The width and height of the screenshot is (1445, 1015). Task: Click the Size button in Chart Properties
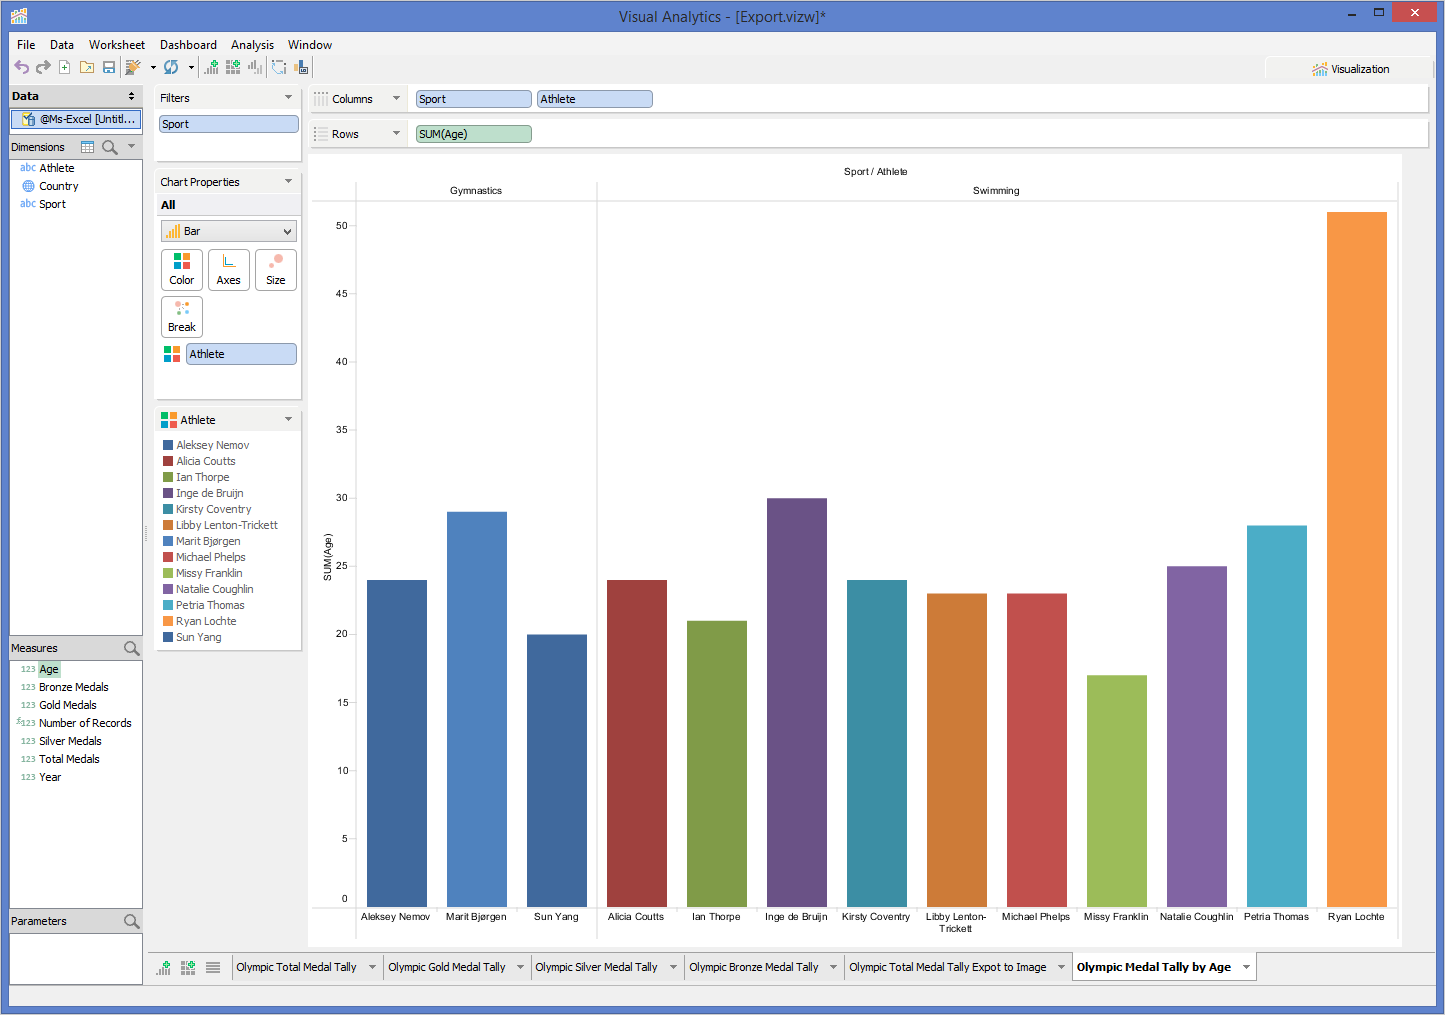coord(276,270)
